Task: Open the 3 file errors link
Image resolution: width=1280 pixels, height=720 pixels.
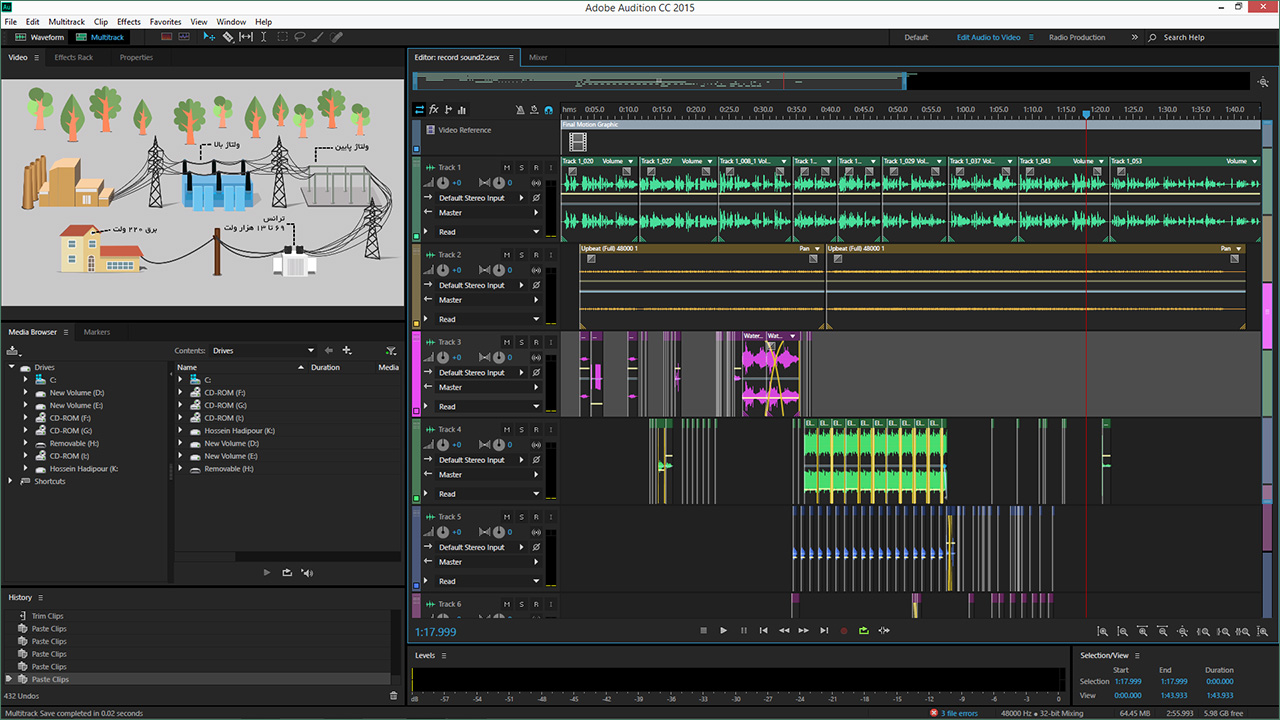Action: point(957,713)
